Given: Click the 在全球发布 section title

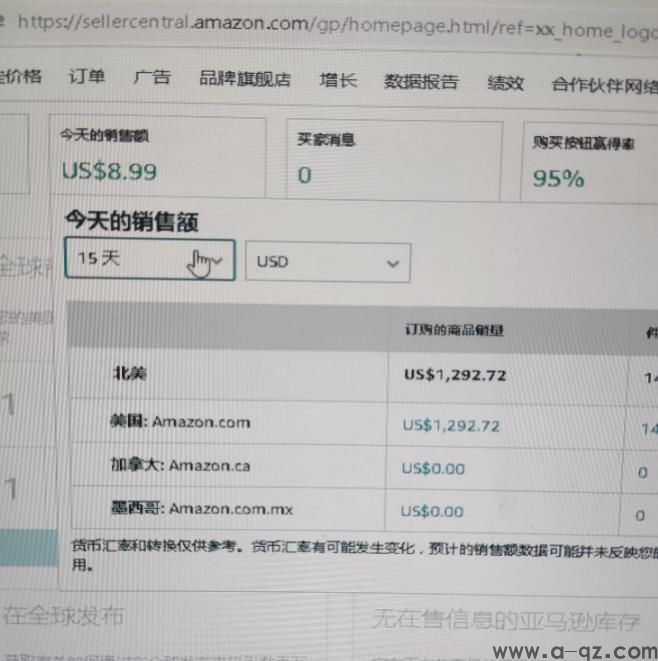Looking at the screenshot, I should click(x=63, y=616).
